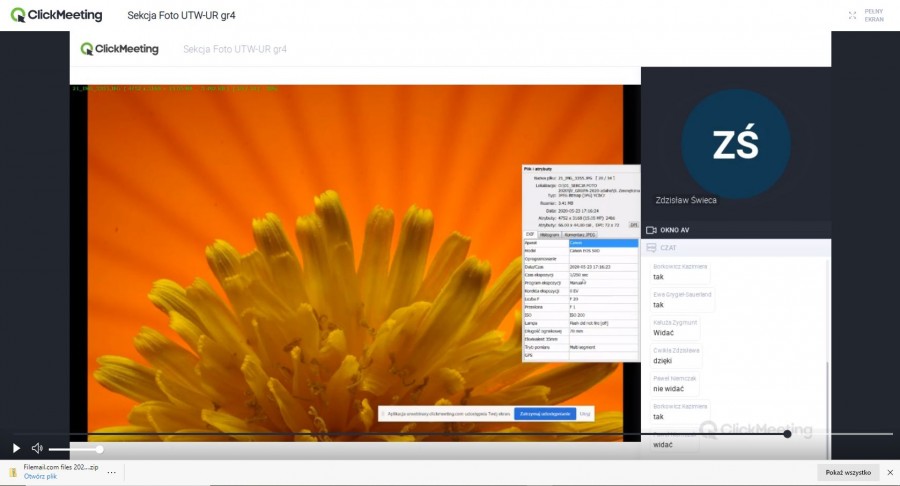900x486 pixels.
Task: Click Zatrzymaj udostępnianie button
Action: tap(545, 413)
